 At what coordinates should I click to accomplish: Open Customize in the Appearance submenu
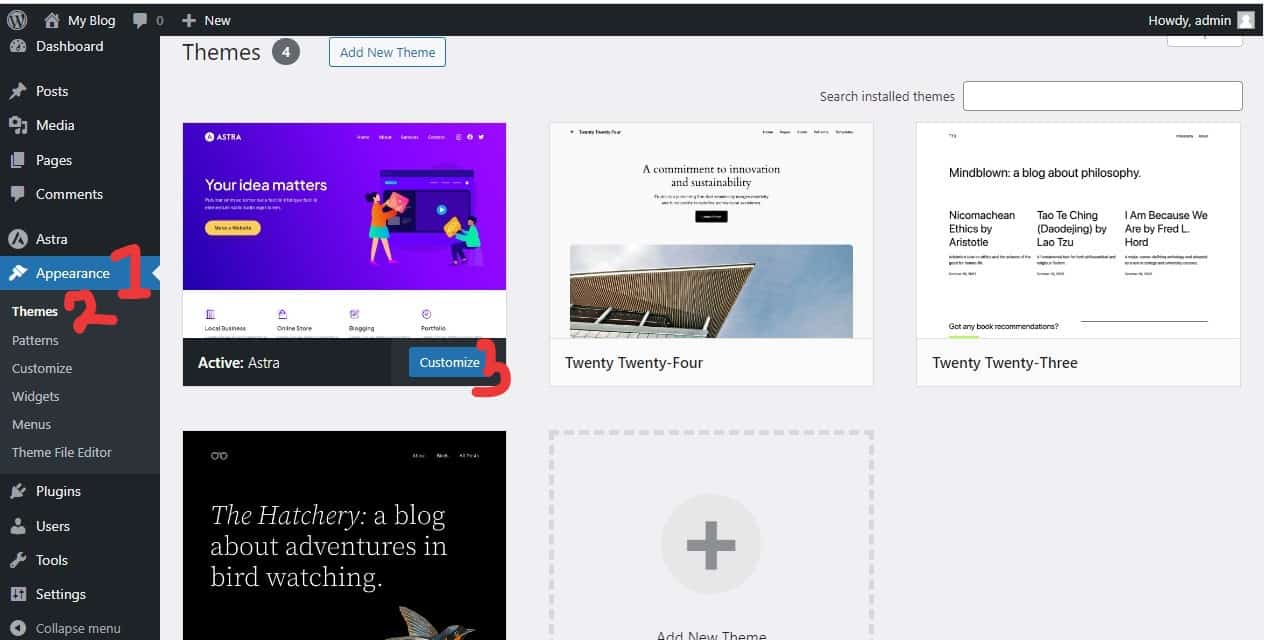(x=42, y=368)
